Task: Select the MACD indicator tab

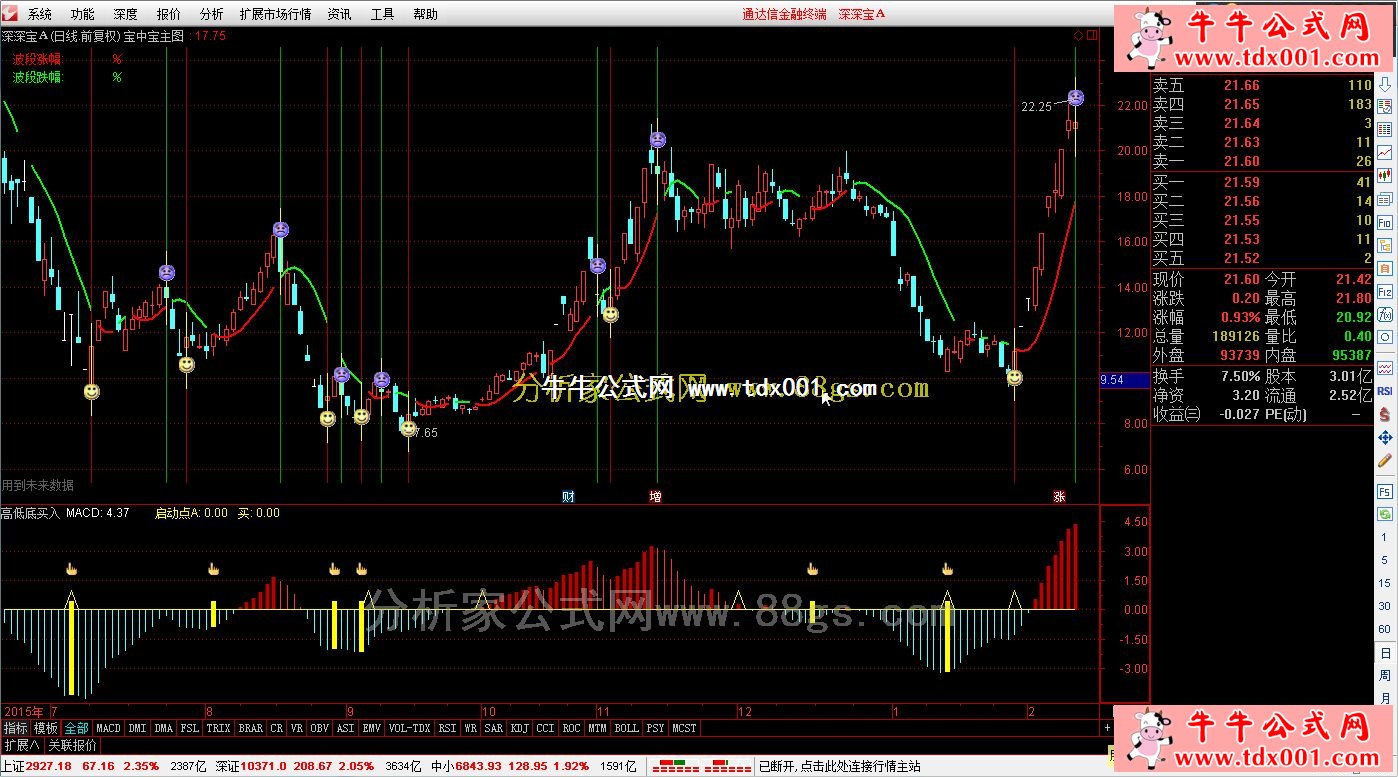Action: [x=108, y=728]
